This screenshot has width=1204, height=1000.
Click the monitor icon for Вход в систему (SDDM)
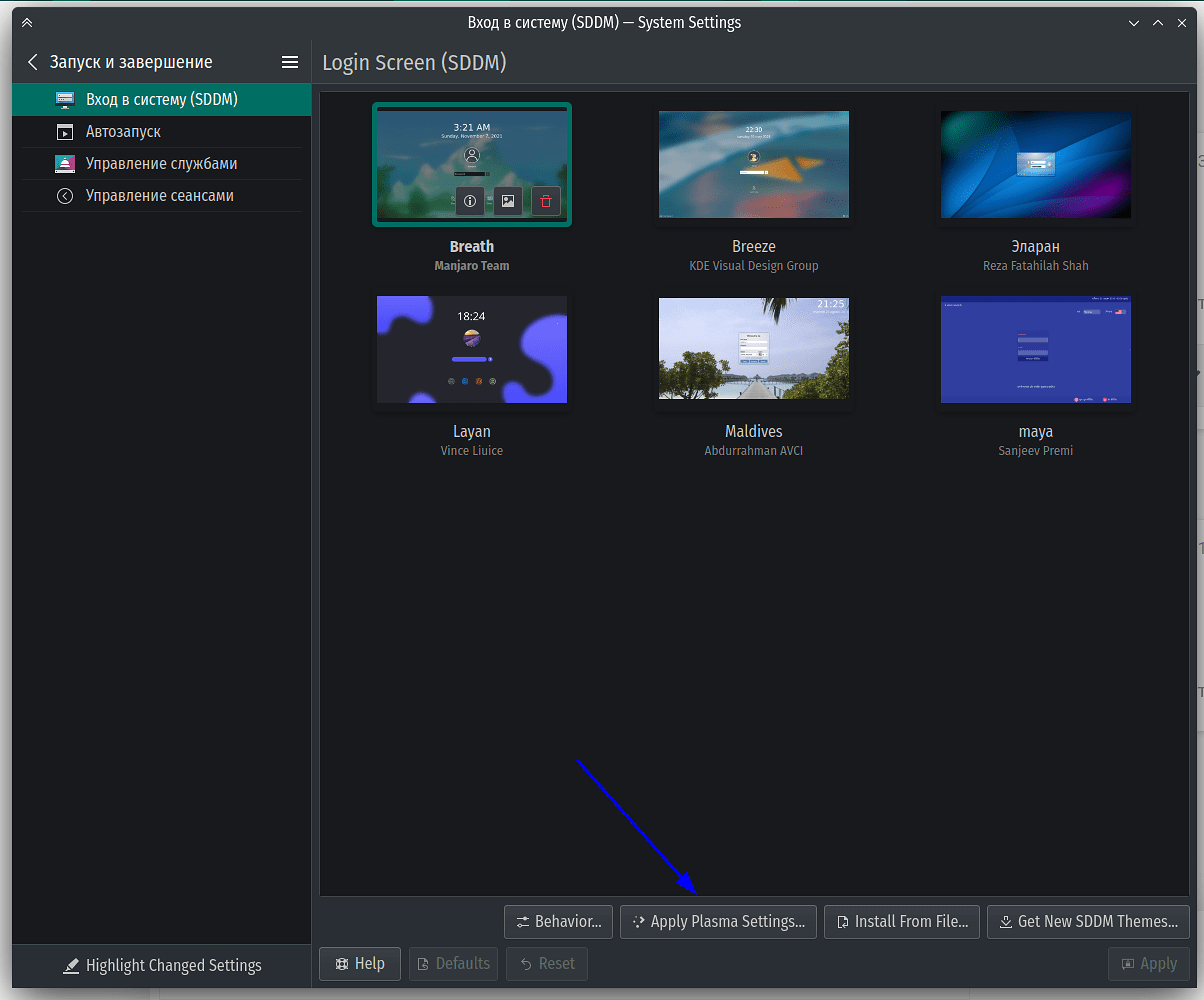[65, 99]
